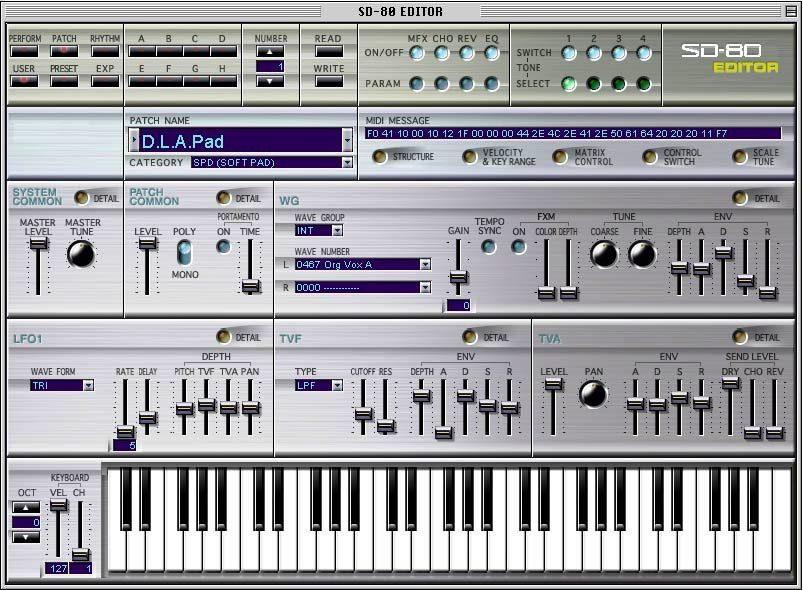
Task: Open Wave Number R dropdown
Action: (426, 287)
